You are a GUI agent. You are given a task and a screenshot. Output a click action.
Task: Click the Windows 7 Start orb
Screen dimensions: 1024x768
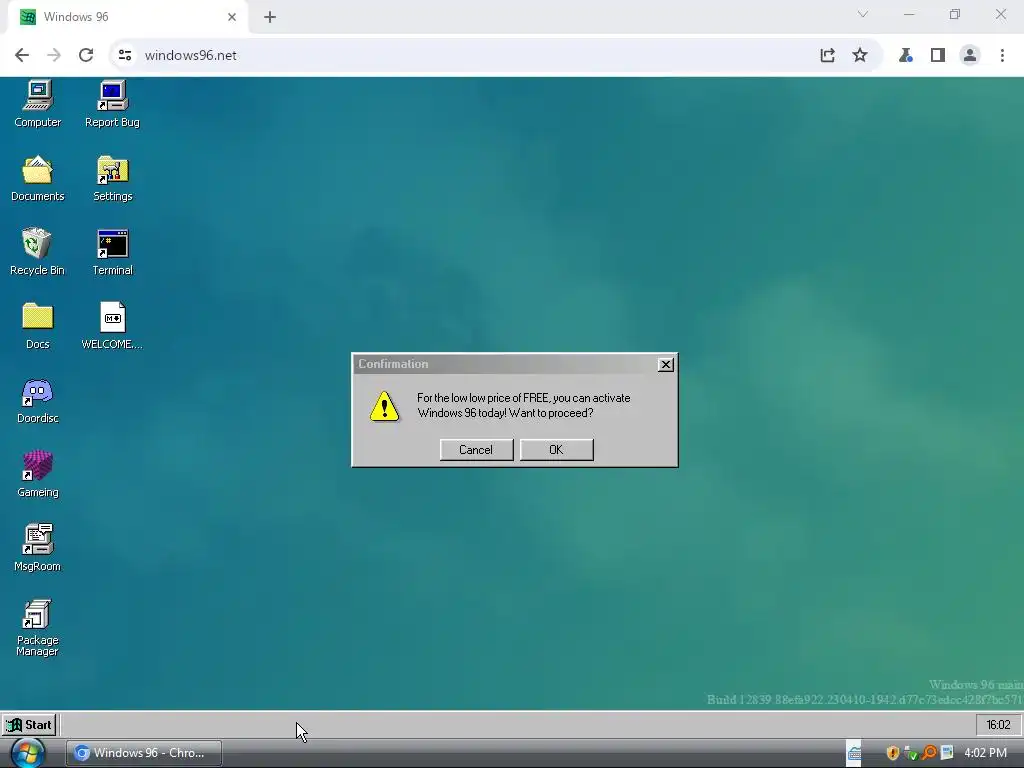(27, 753)
